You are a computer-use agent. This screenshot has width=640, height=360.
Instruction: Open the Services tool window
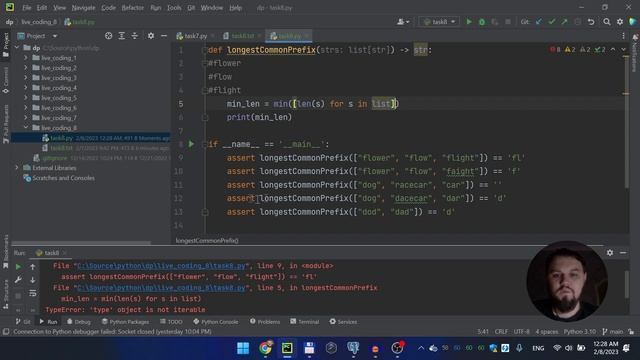[343, 322]
